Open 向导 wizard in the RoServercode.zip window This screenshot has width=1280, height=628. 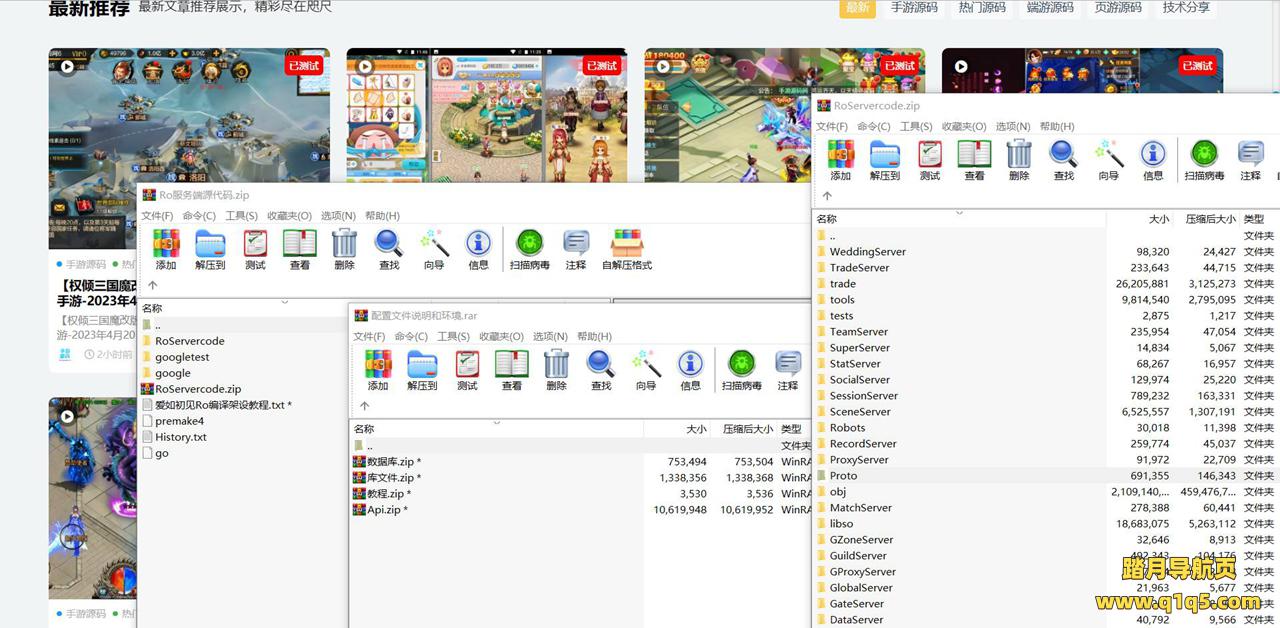click(1108, 159)
